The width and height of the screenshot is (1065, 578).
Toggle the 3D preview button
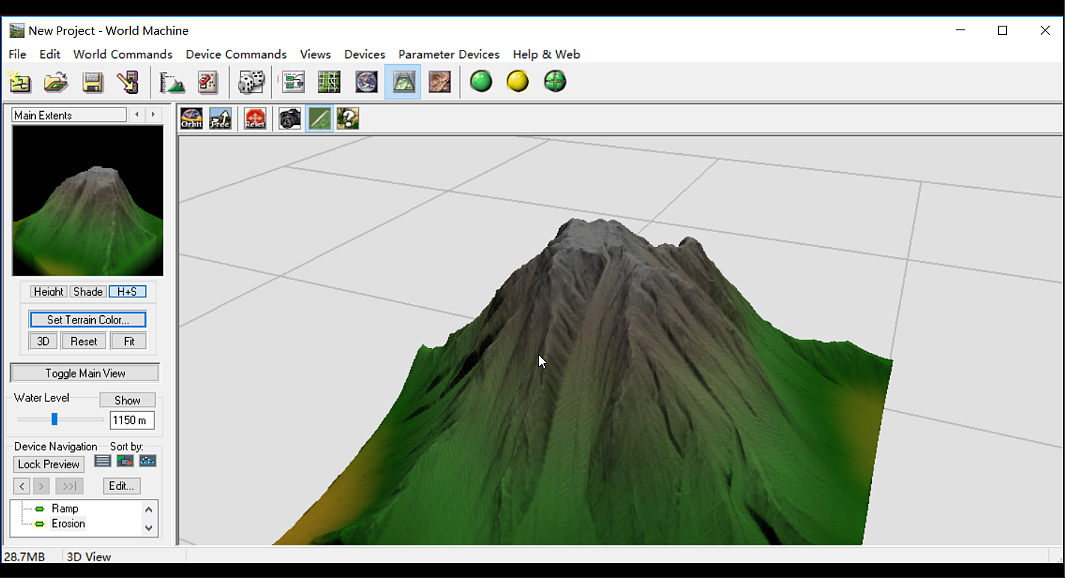click(x=43, y=341)
